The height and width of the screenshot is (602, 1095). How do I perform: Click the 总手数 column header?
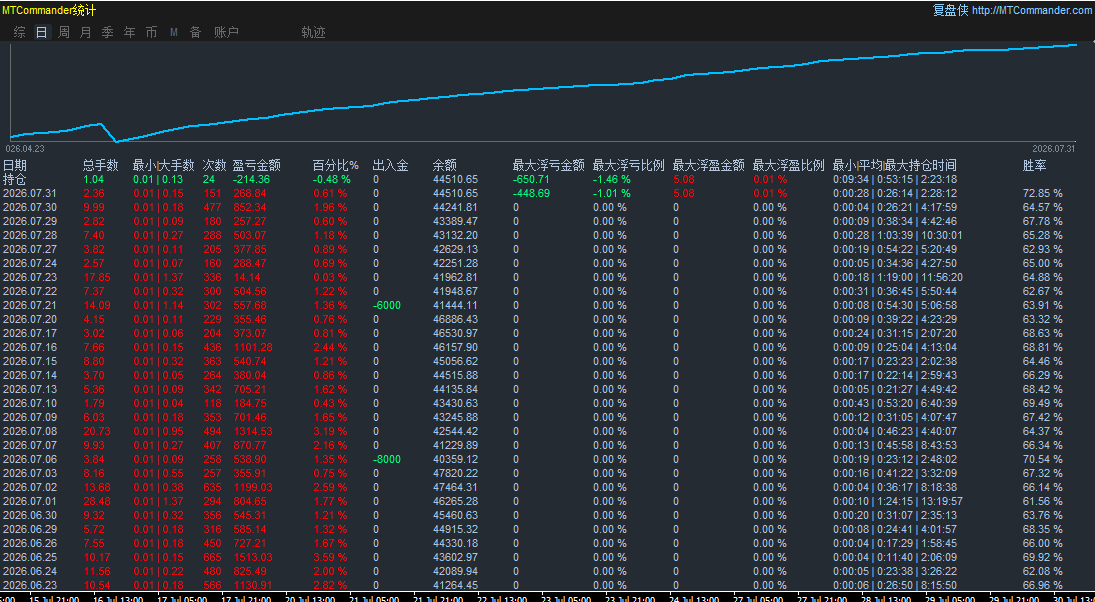click(x=101, y=166)
